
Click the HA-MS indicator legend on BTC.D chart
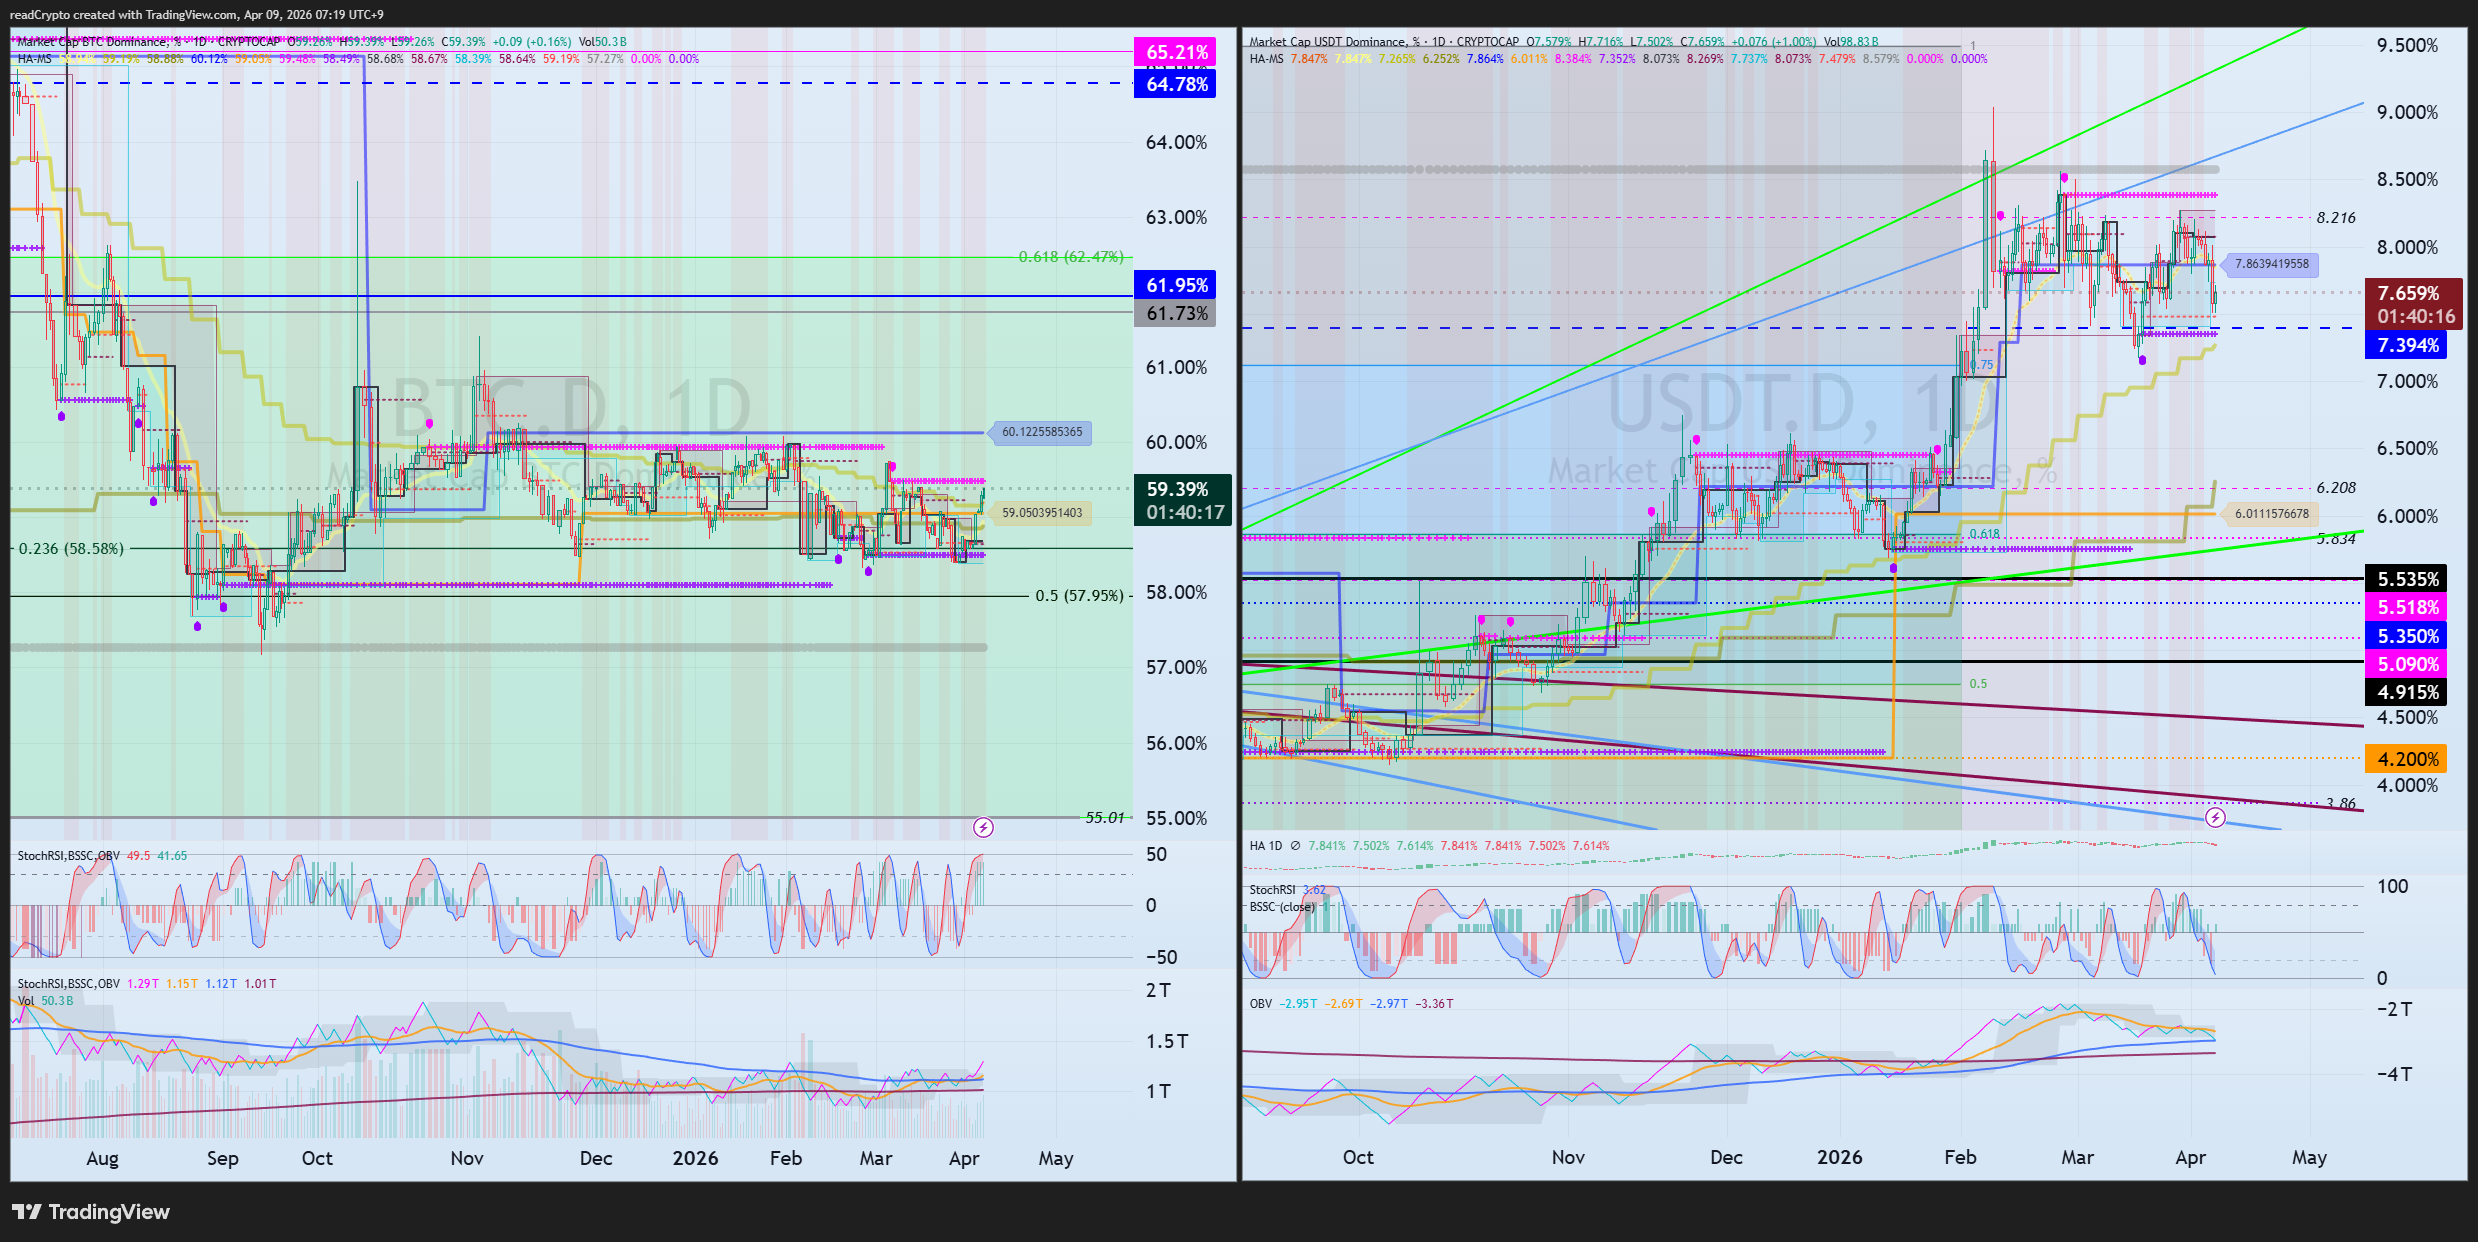pyautogui.click(x=34, y=59)
